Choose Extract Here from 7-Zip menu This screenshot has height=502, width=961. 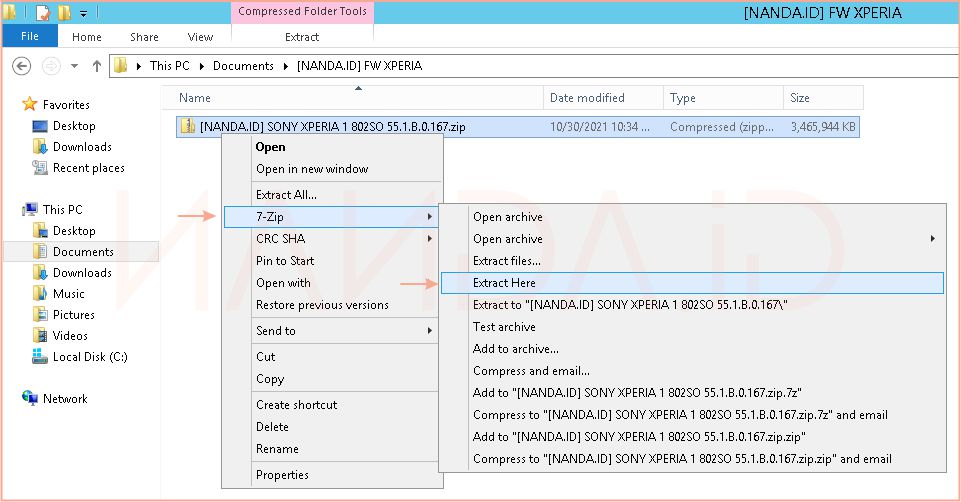click(504, 283)
